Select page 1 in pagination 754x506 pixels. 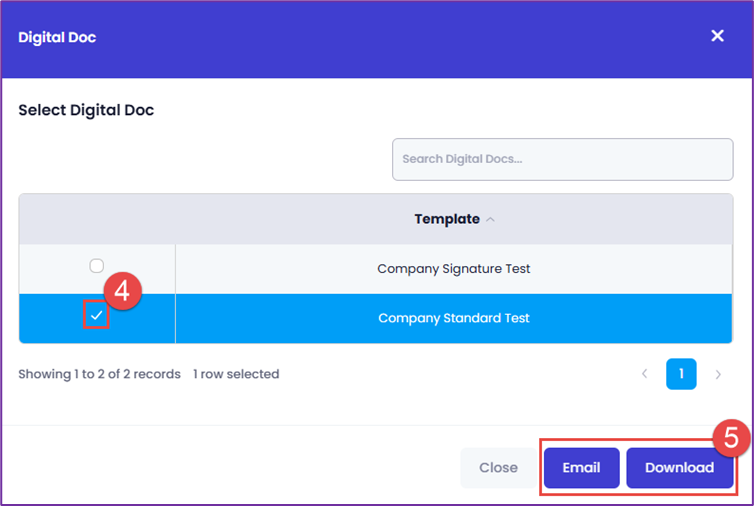point(681,374)
